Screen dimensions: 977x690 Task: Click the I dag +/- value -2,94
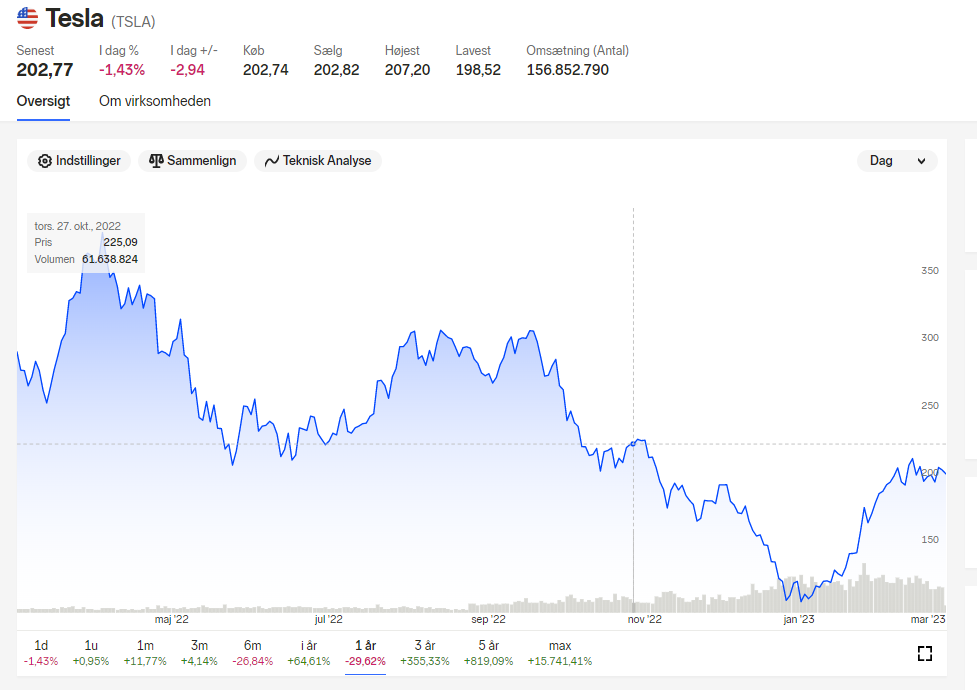coord(188,70)
